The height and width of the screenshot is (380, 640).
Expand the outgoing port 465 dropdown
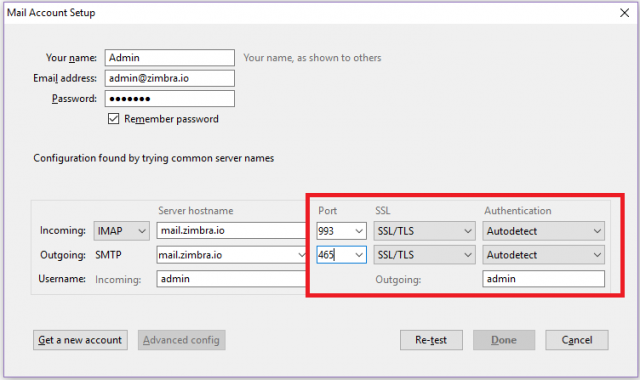[359, 255]
